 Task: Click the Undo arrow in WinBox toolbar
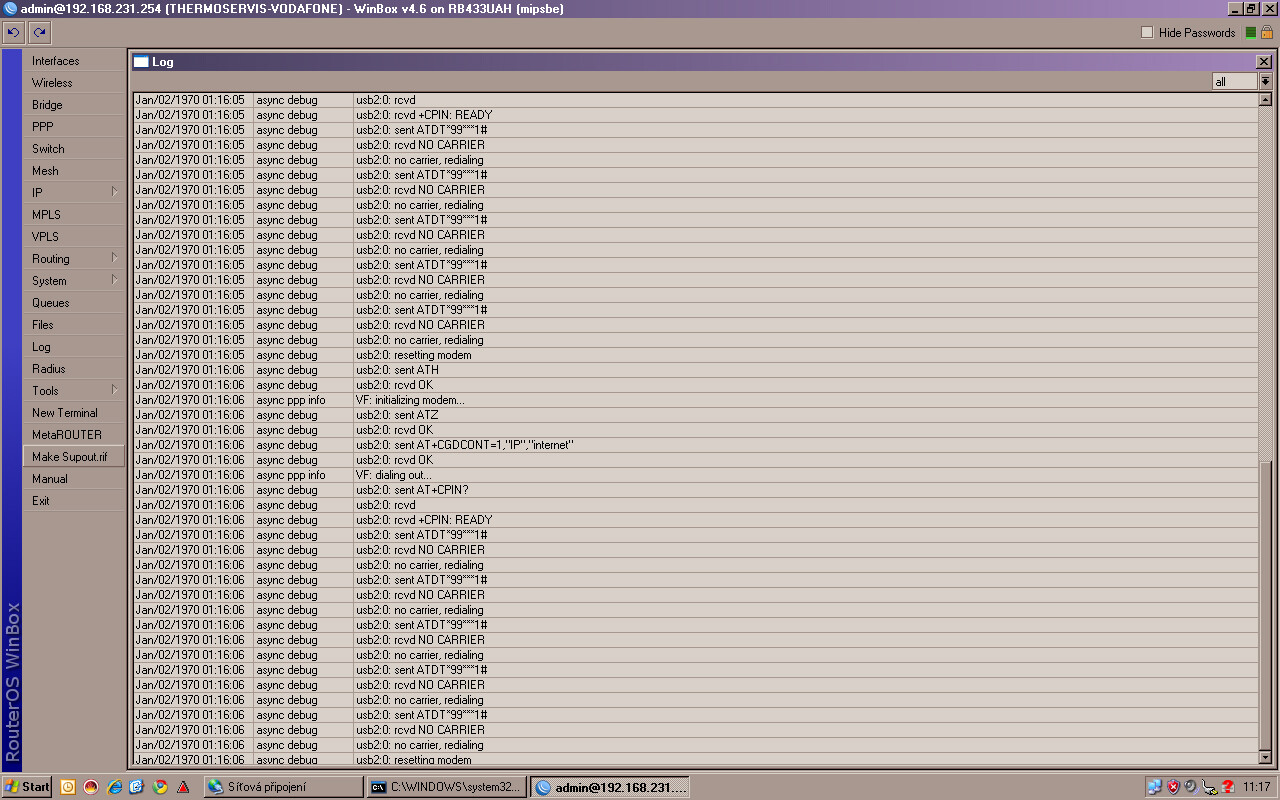13,33
